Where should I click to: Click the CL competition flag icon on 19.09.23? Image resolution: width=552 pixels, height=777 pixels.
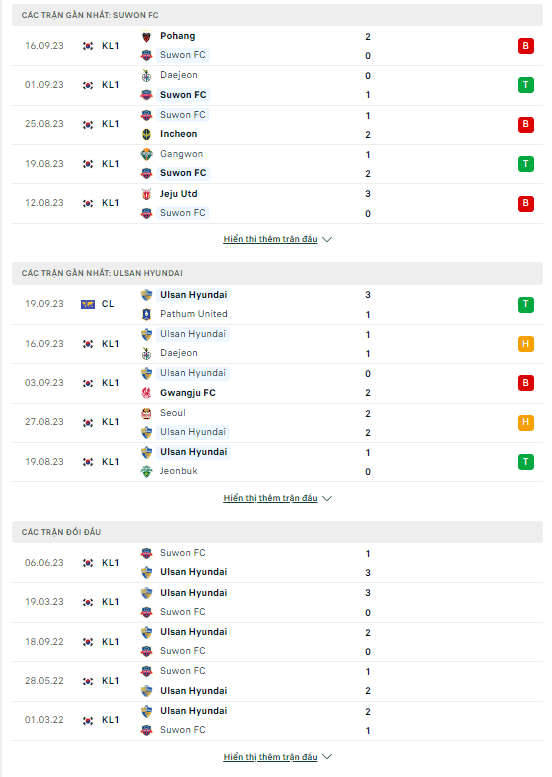click(x=88, y=304)
